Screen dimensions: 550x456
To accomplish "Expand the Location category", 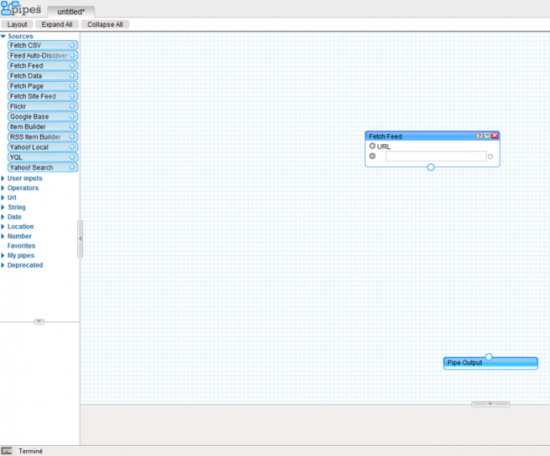I will 3,227.
